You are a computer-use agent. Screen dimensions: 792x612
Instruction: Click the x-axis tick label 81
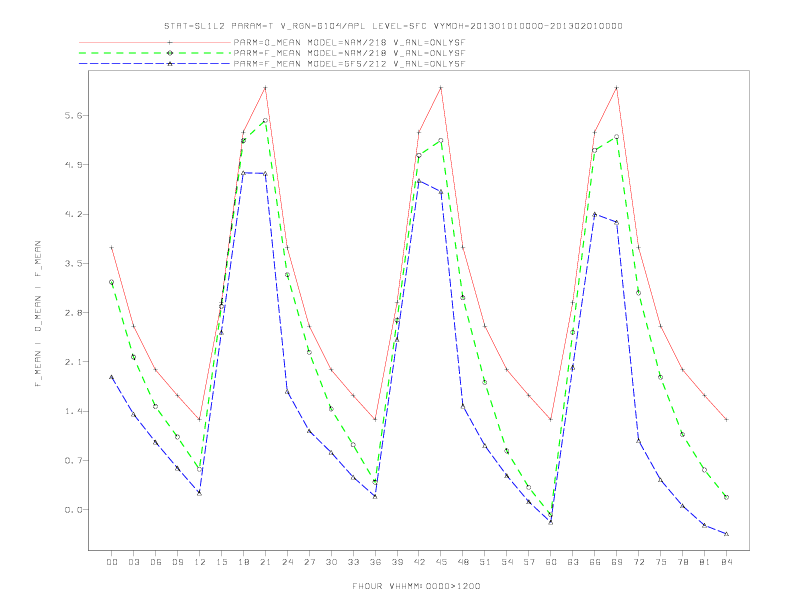[705, 562]
